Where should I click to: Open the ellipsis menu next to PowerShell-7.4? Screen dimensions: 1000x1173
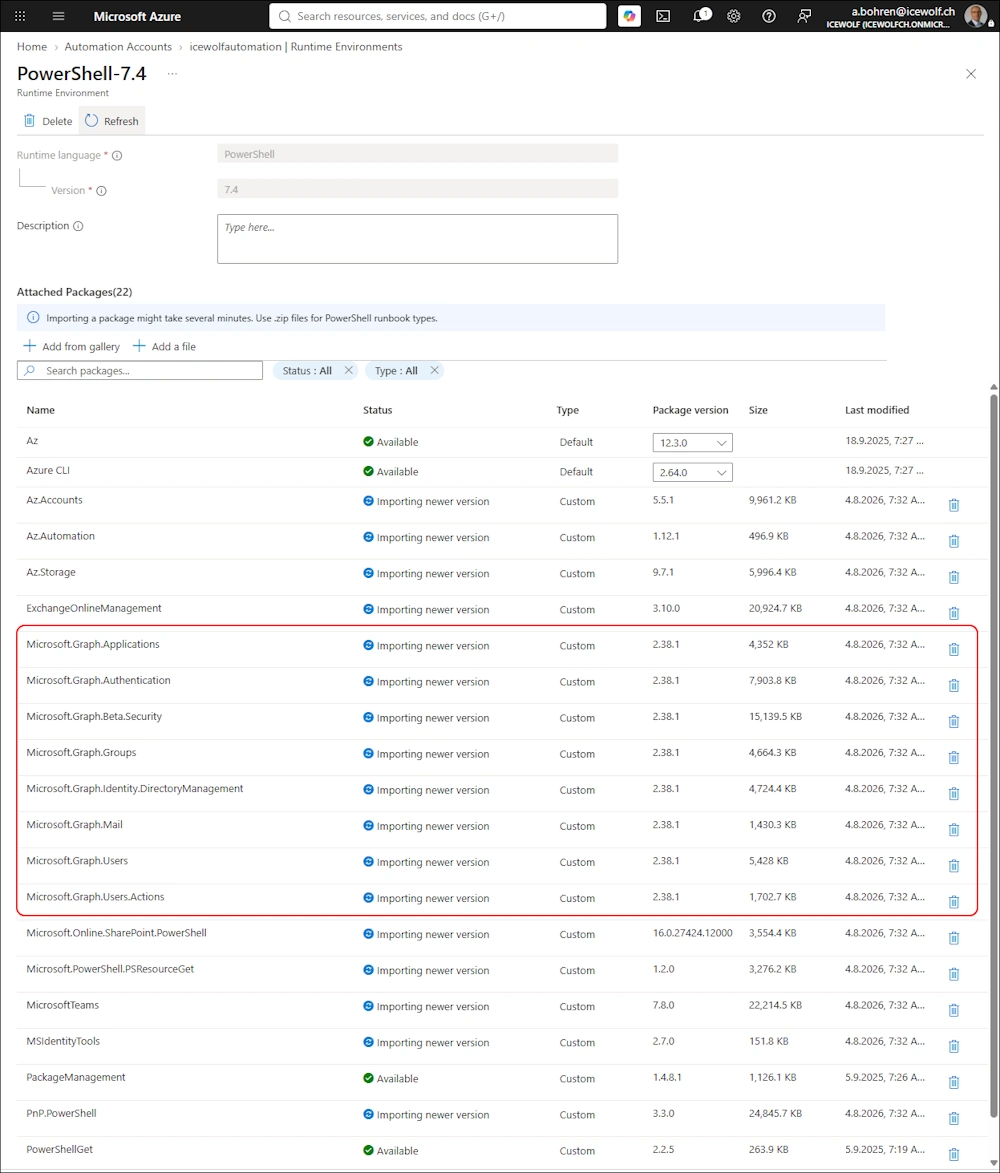coord(172,73)
